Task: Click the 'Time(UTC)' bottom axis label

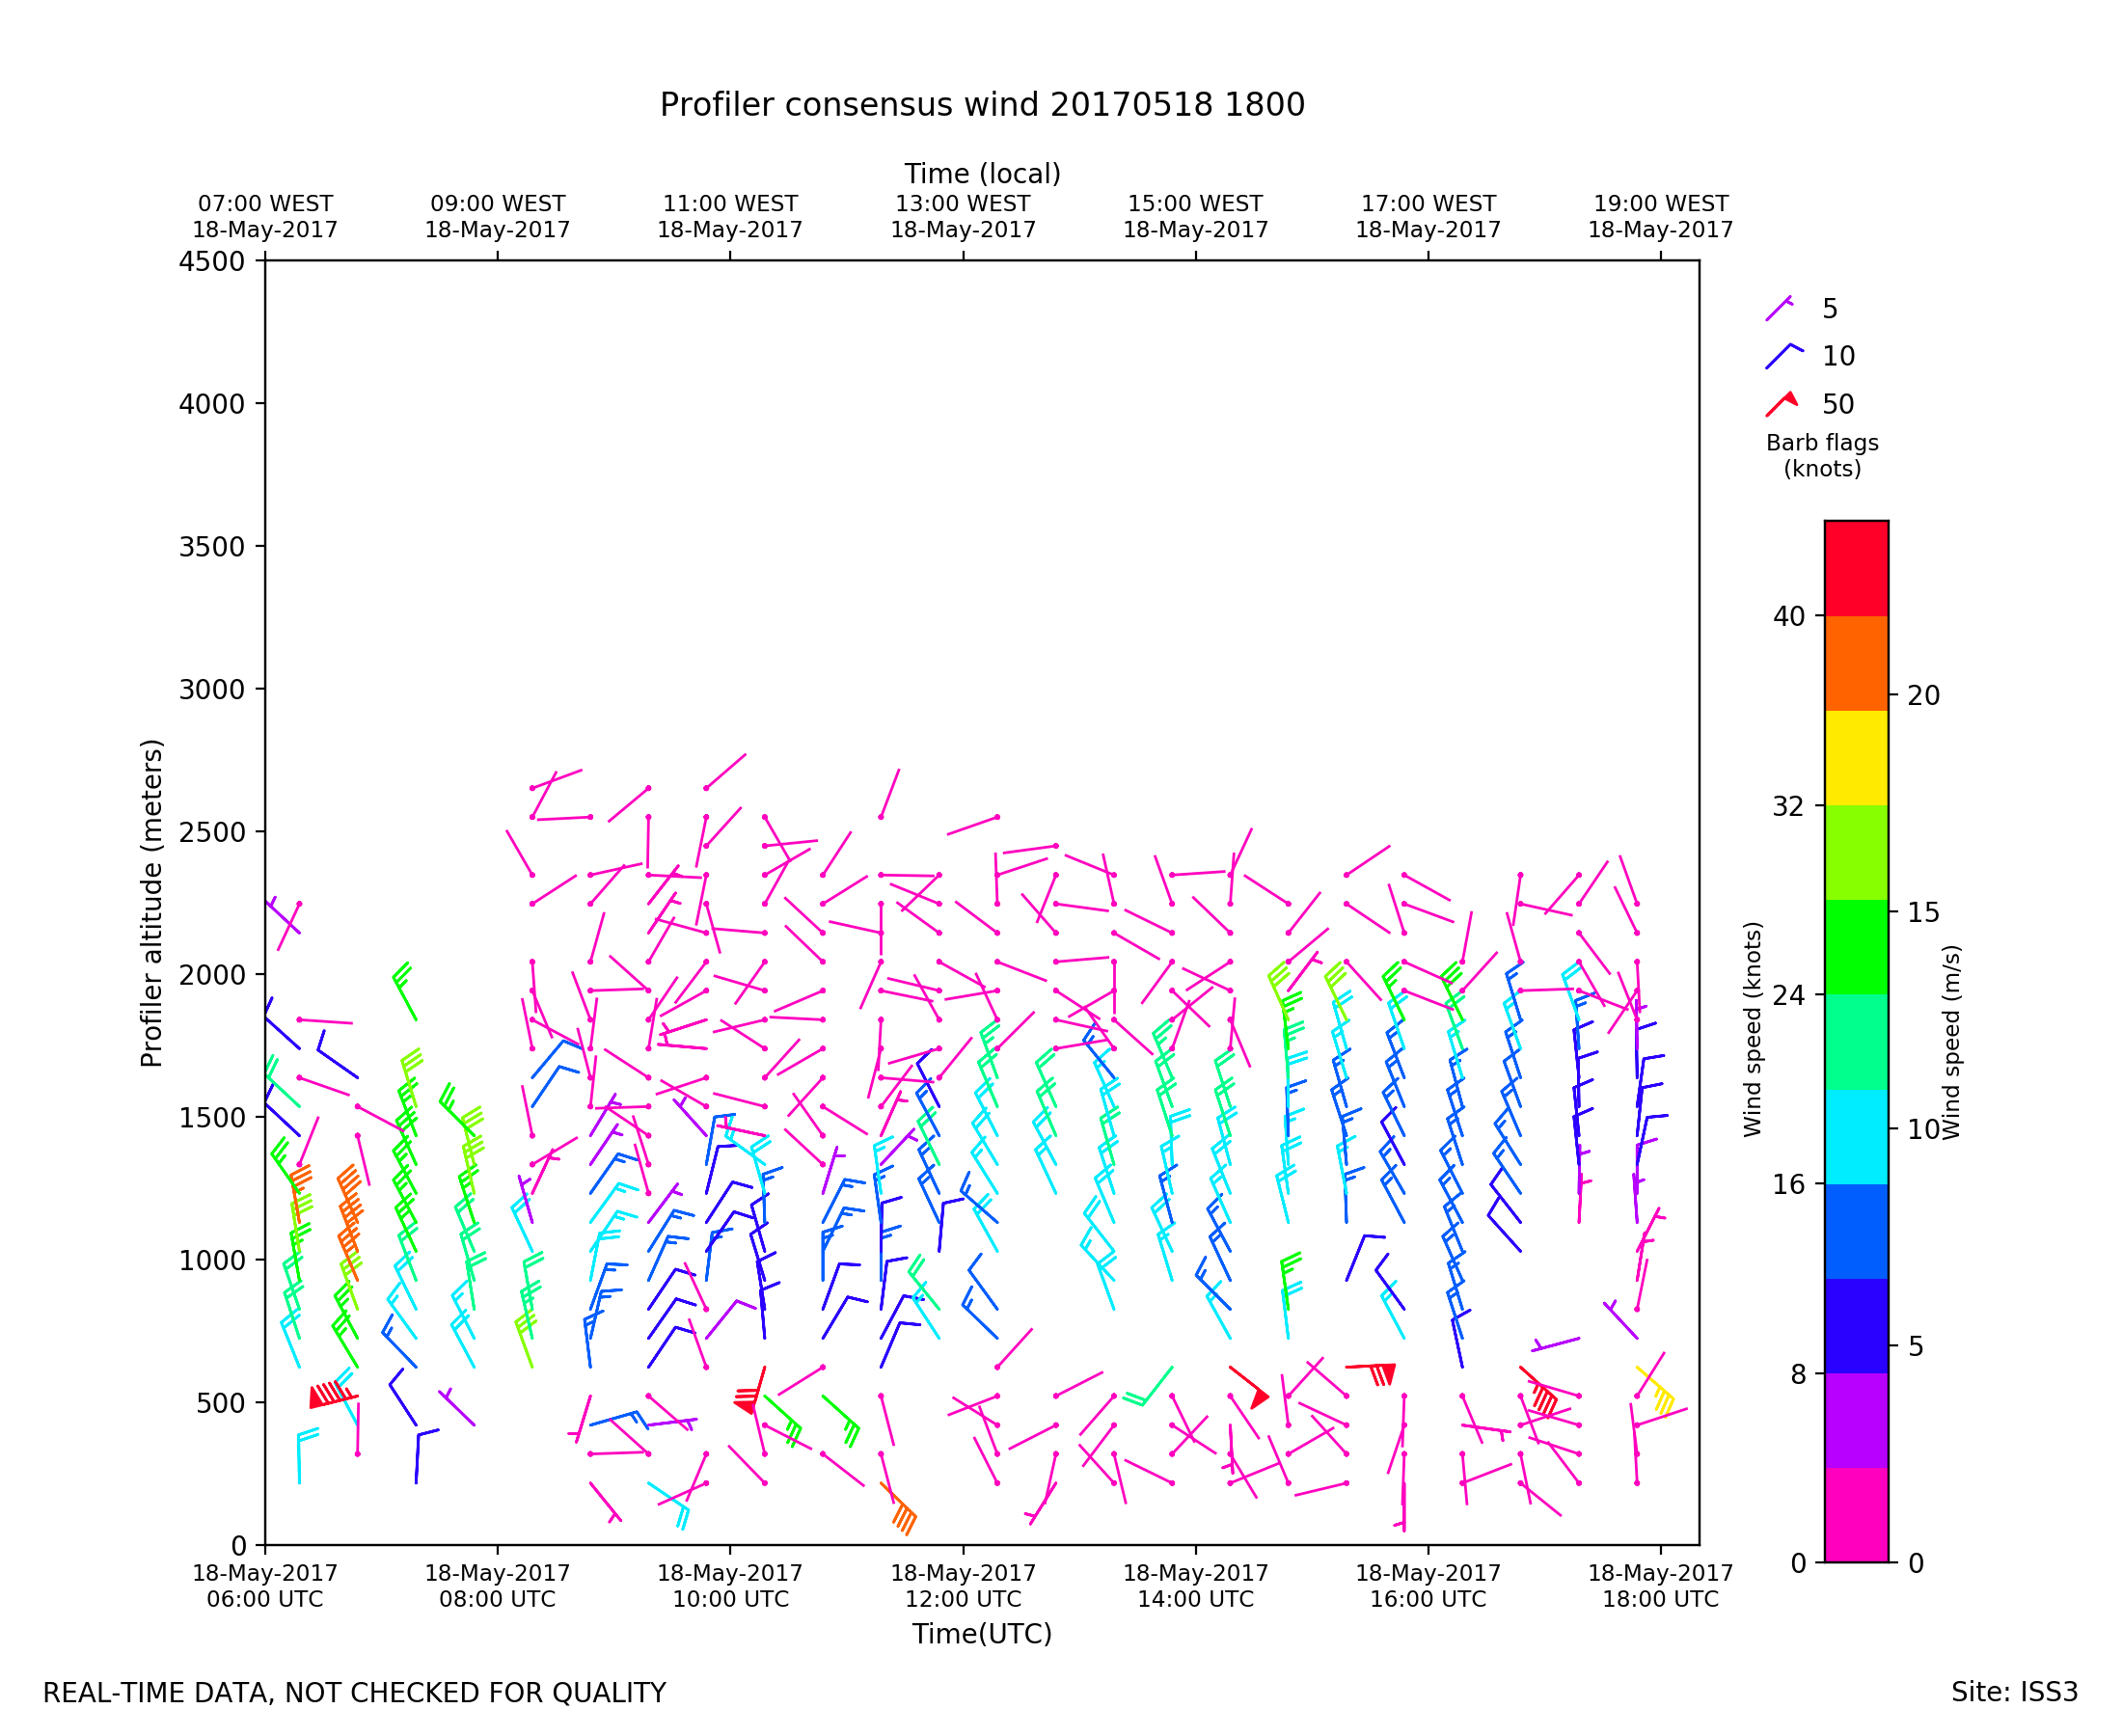Action: click(x=982, y=1633)
